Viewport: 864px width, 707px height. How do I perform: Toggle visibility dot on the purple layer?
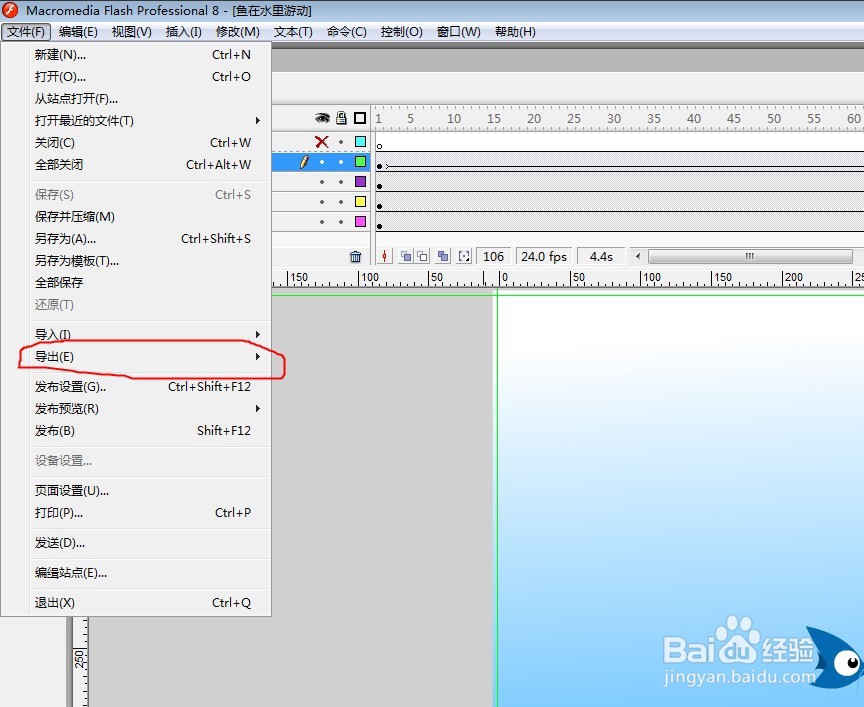click(x=322, y=182)
